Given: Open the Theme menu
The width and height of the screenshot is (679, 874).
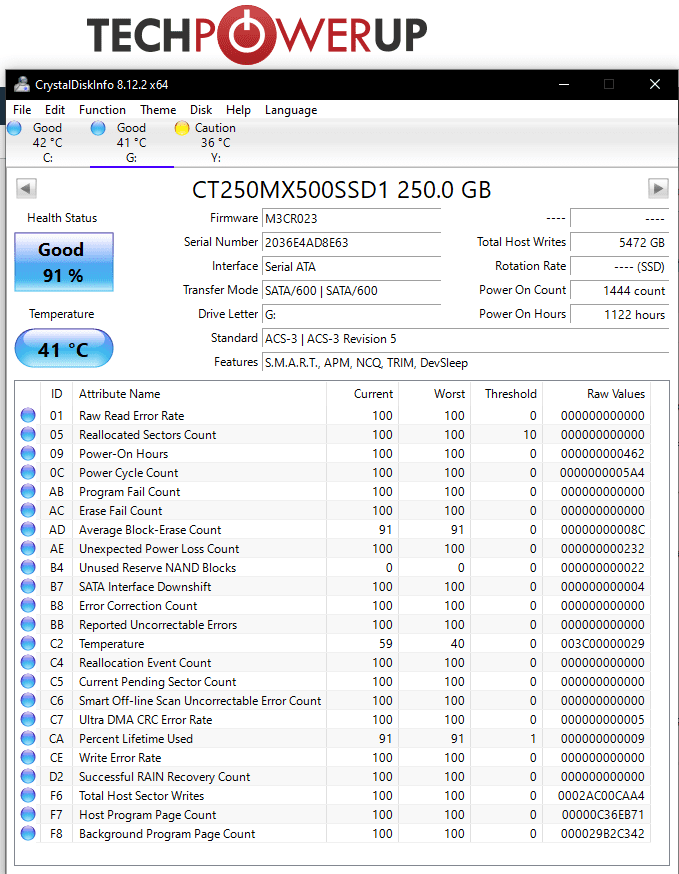Looking at the screenshot, I should click(158, 110).
